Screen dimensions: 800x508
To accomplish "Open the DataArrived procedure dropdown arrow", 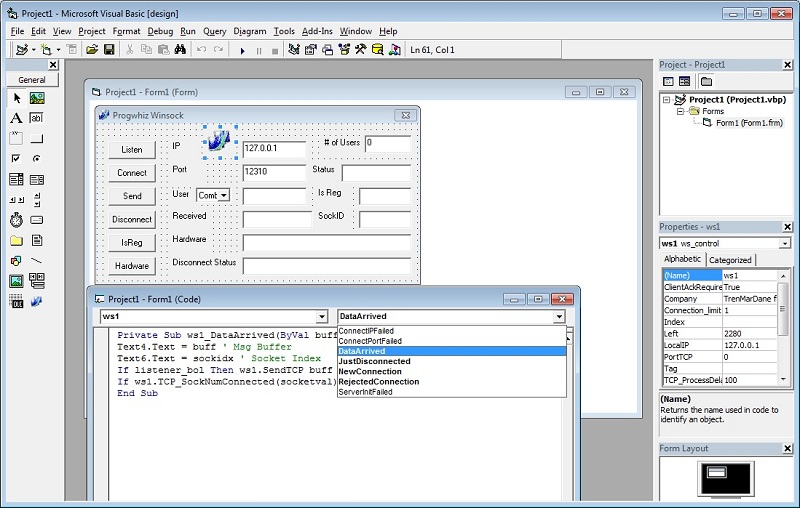I will [559, 317].
